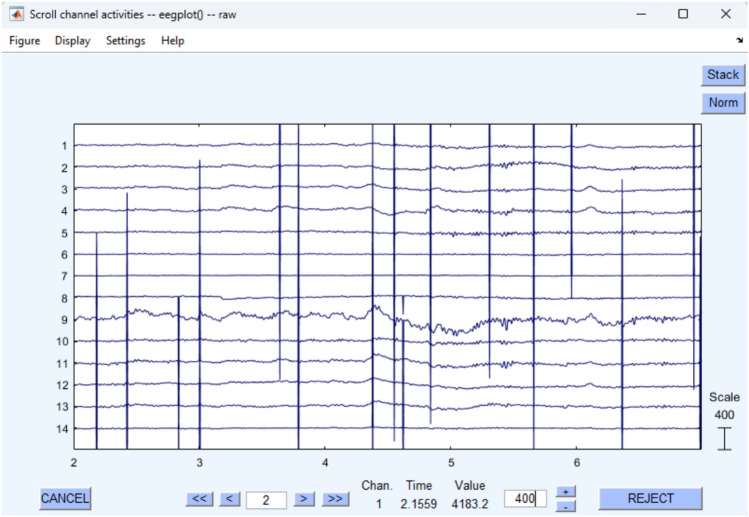Click channel label 12 on the y-axis
The height and width of the screenshot is (517, 749).
pyautogui.click(x=62, y=385)
